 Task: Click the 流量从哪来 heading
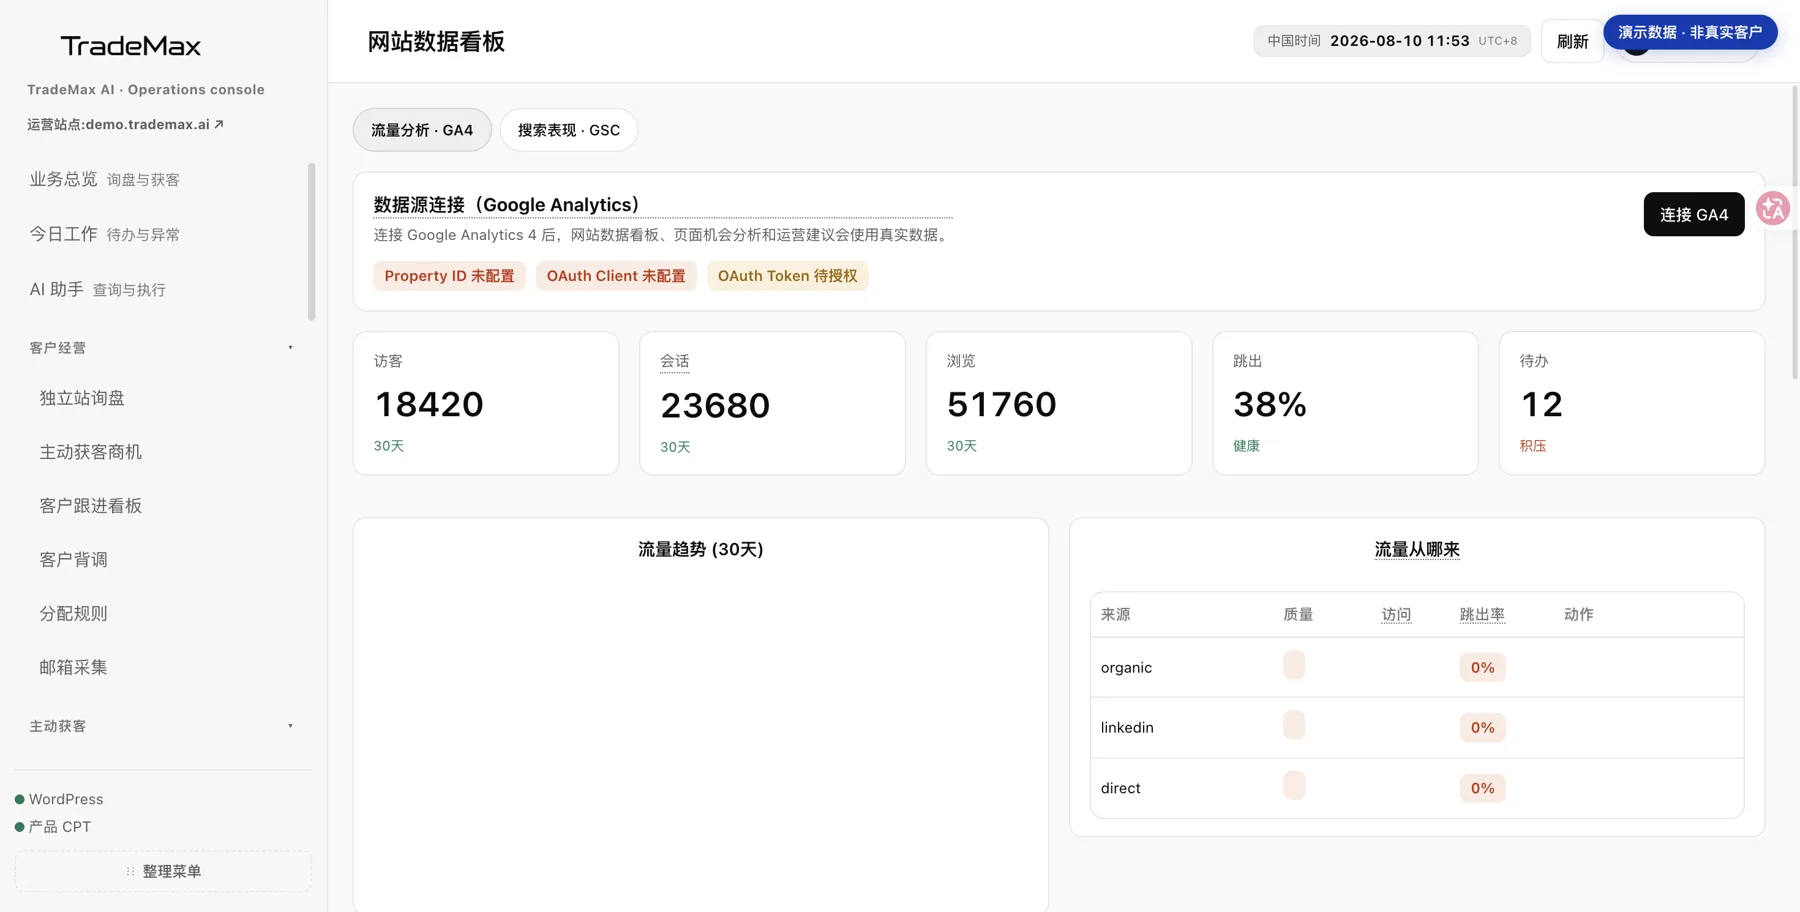[1417, 549]
